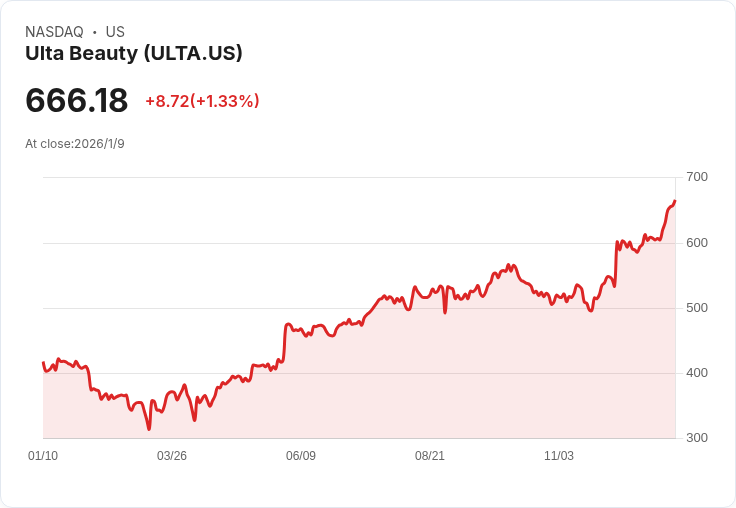Click the NASDAQ exchange label

[54, 32]
